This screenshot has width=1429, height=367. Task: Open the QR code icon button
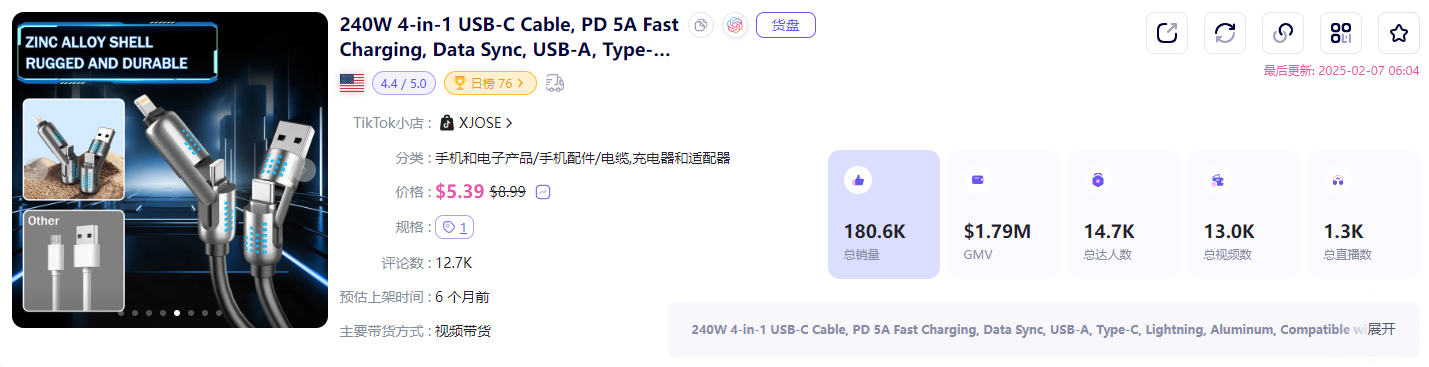tap(1341, 33)
